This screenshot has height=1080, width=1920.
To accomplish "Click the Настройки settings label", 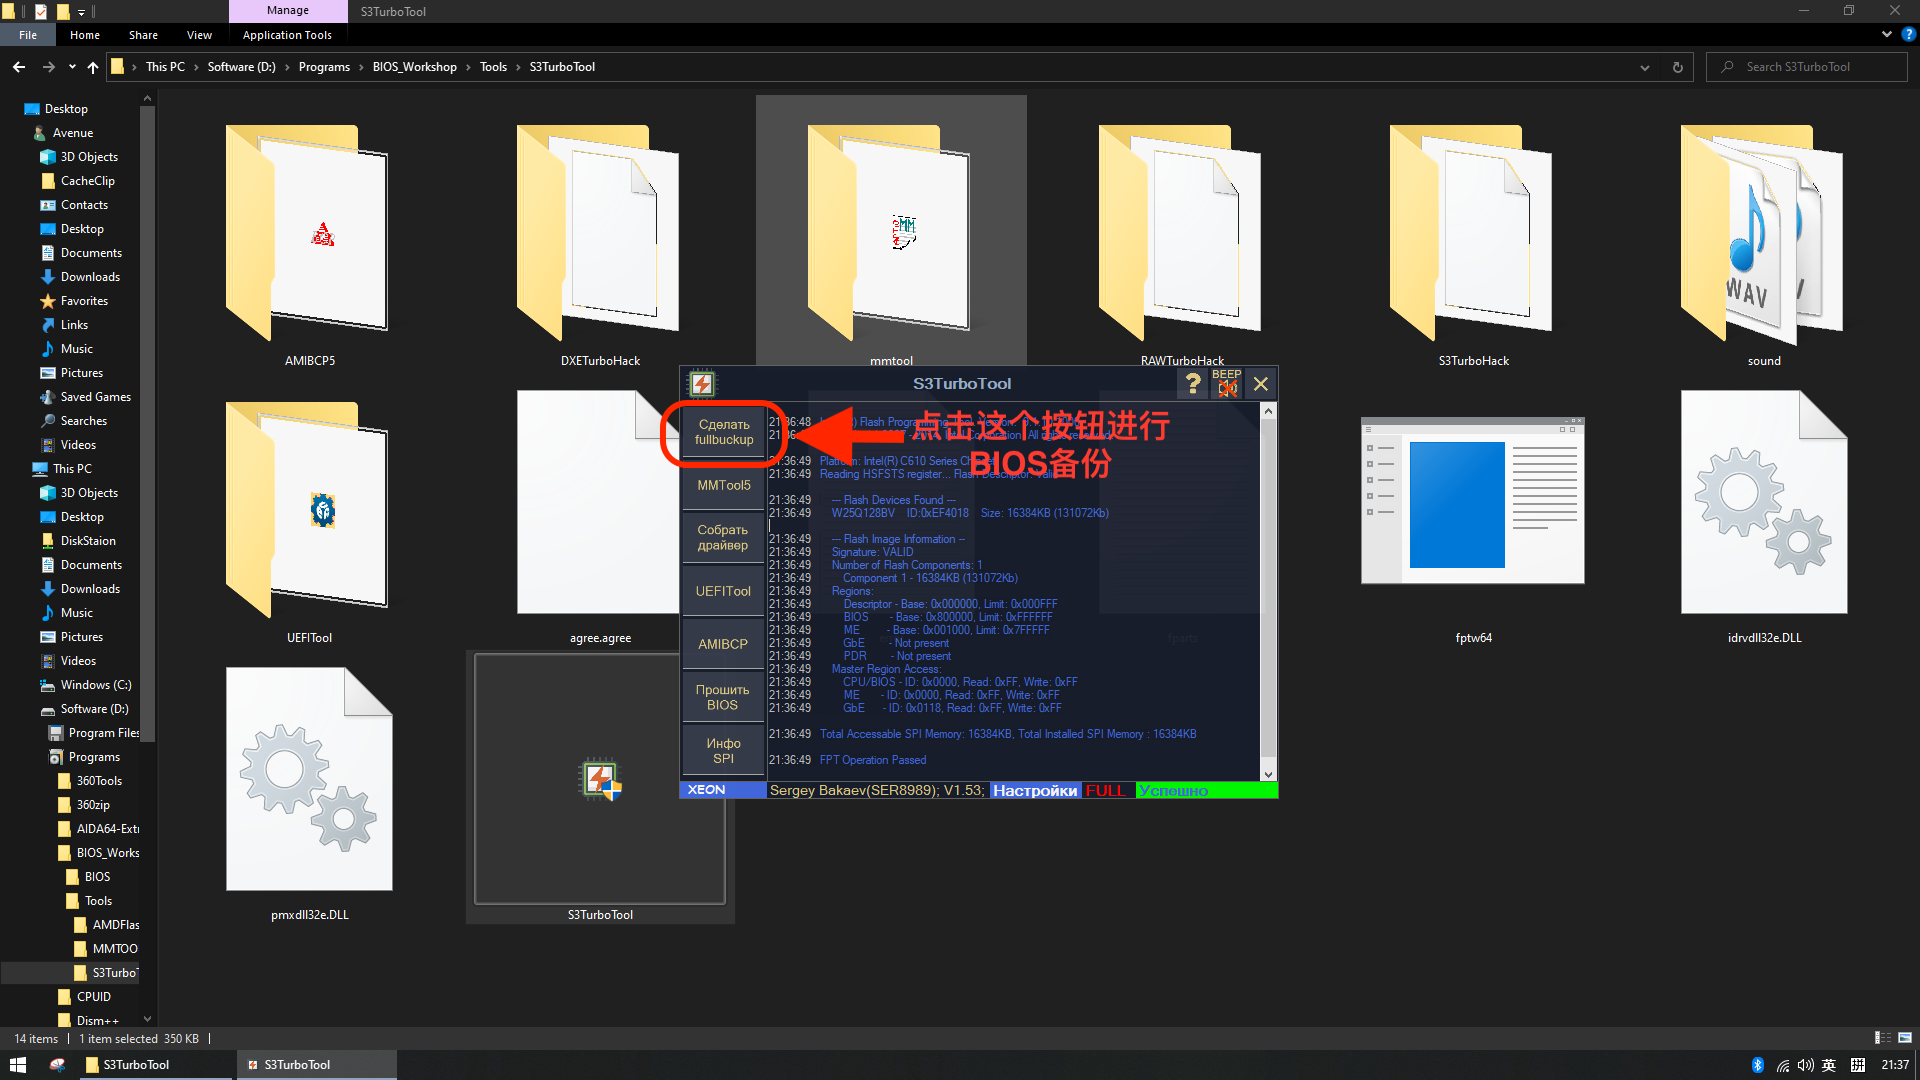I will (x=1036, y=790).
